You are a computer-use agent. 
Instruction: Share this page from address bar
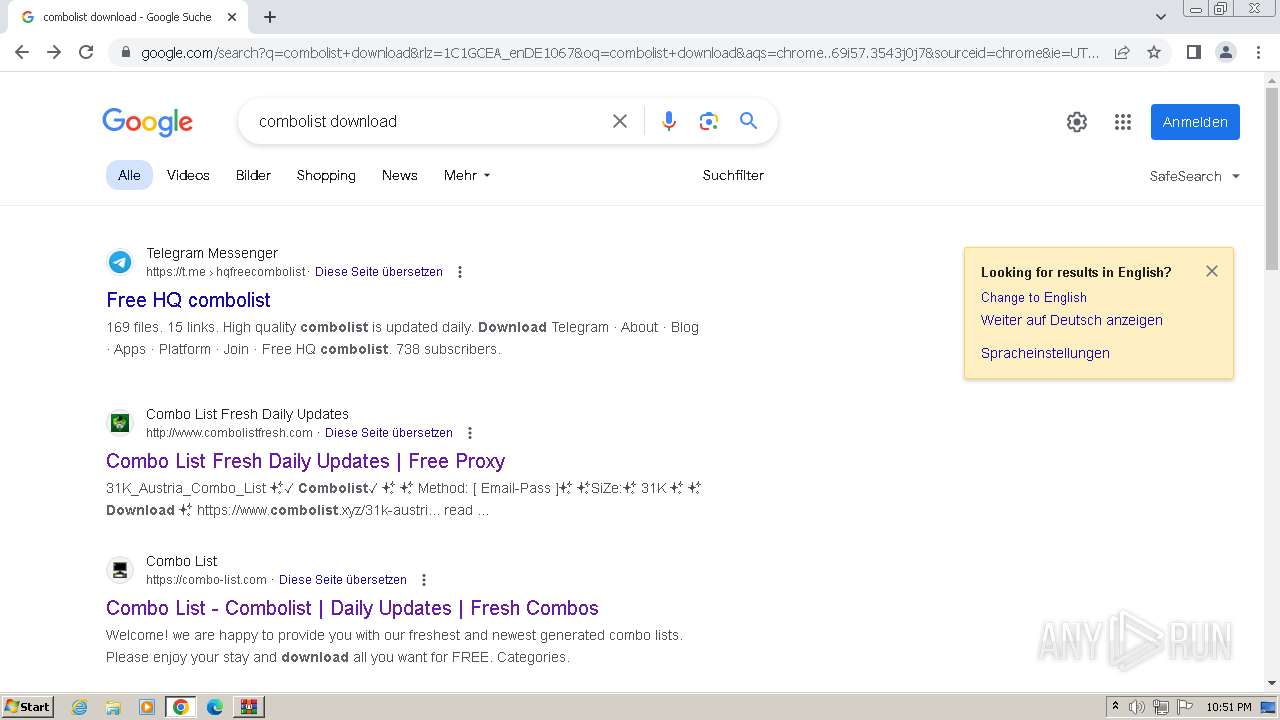1122,53
